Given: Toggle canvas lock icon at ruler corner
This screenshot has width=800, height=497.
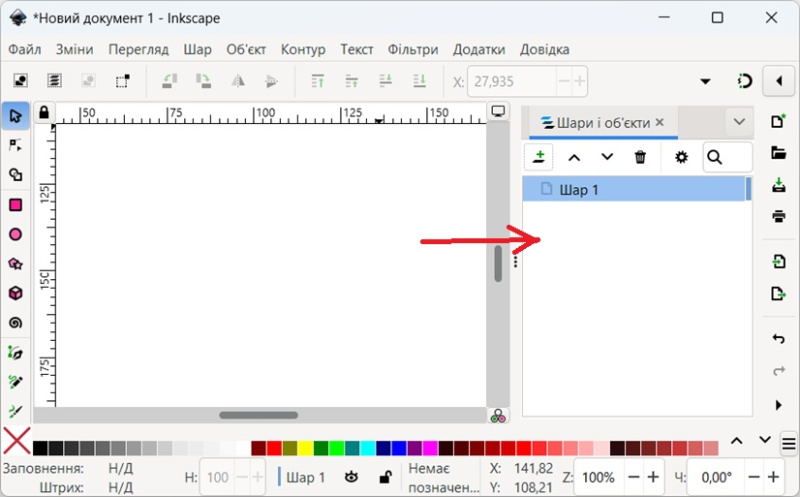Looking at the screenshot, I should point(43,113).
